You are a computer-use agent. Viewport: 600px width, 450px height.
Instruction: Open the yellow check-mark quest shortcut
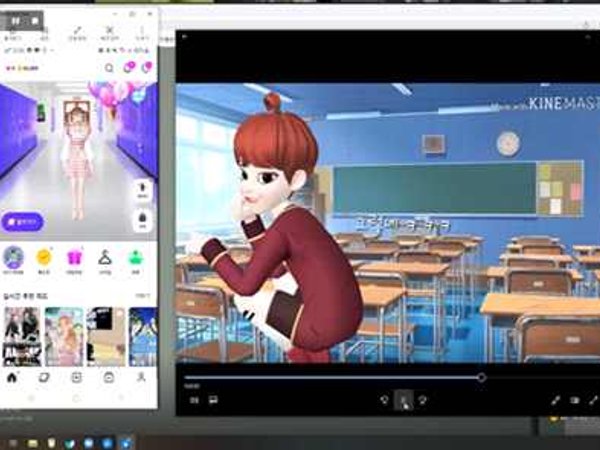tap(44, 257)
